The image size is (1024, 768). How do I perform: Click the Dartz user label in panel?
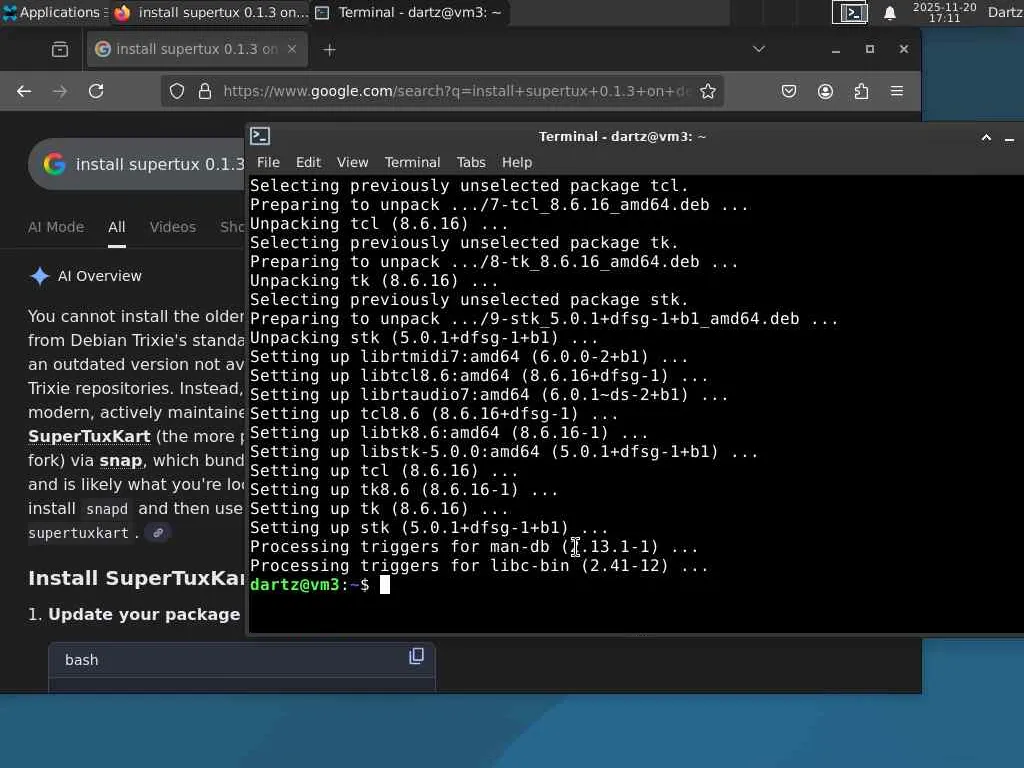[x=1005, y=12]
